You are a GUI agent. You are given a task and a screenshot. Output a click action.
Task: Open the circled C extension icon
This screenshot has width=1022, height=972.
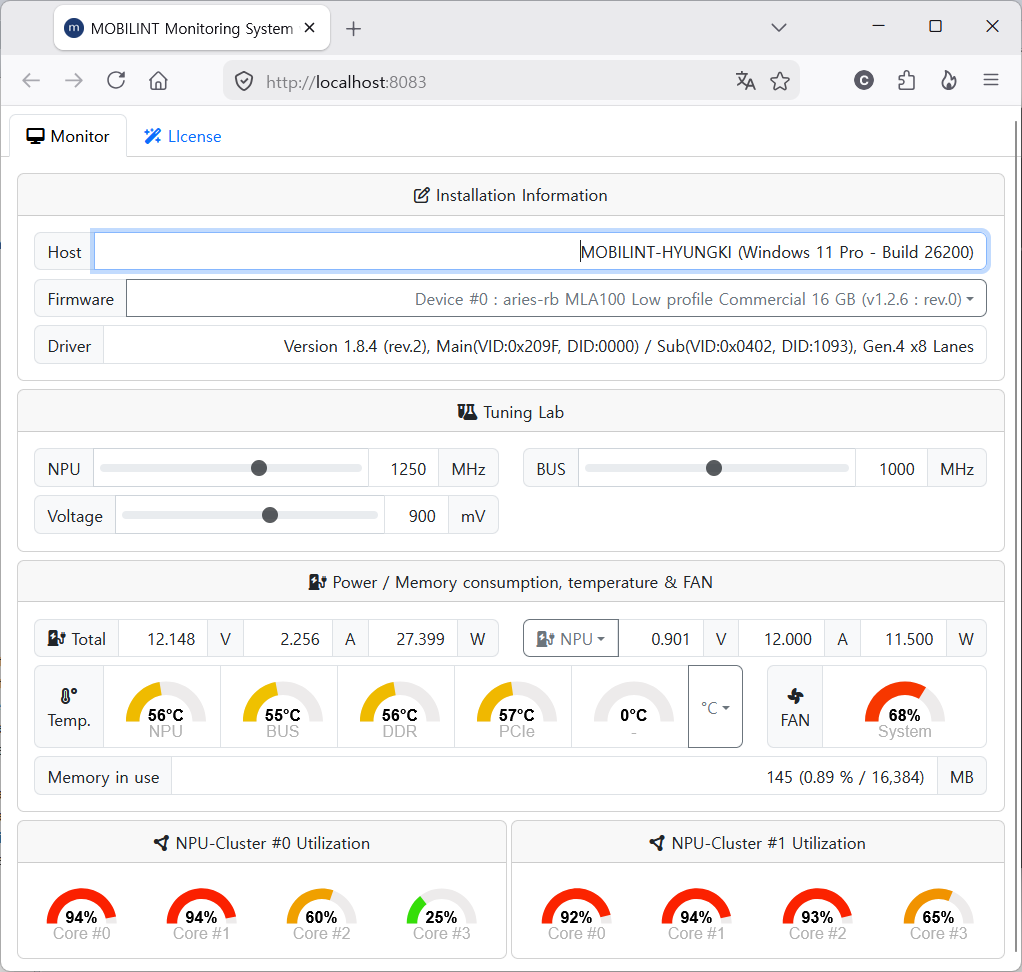864,80
